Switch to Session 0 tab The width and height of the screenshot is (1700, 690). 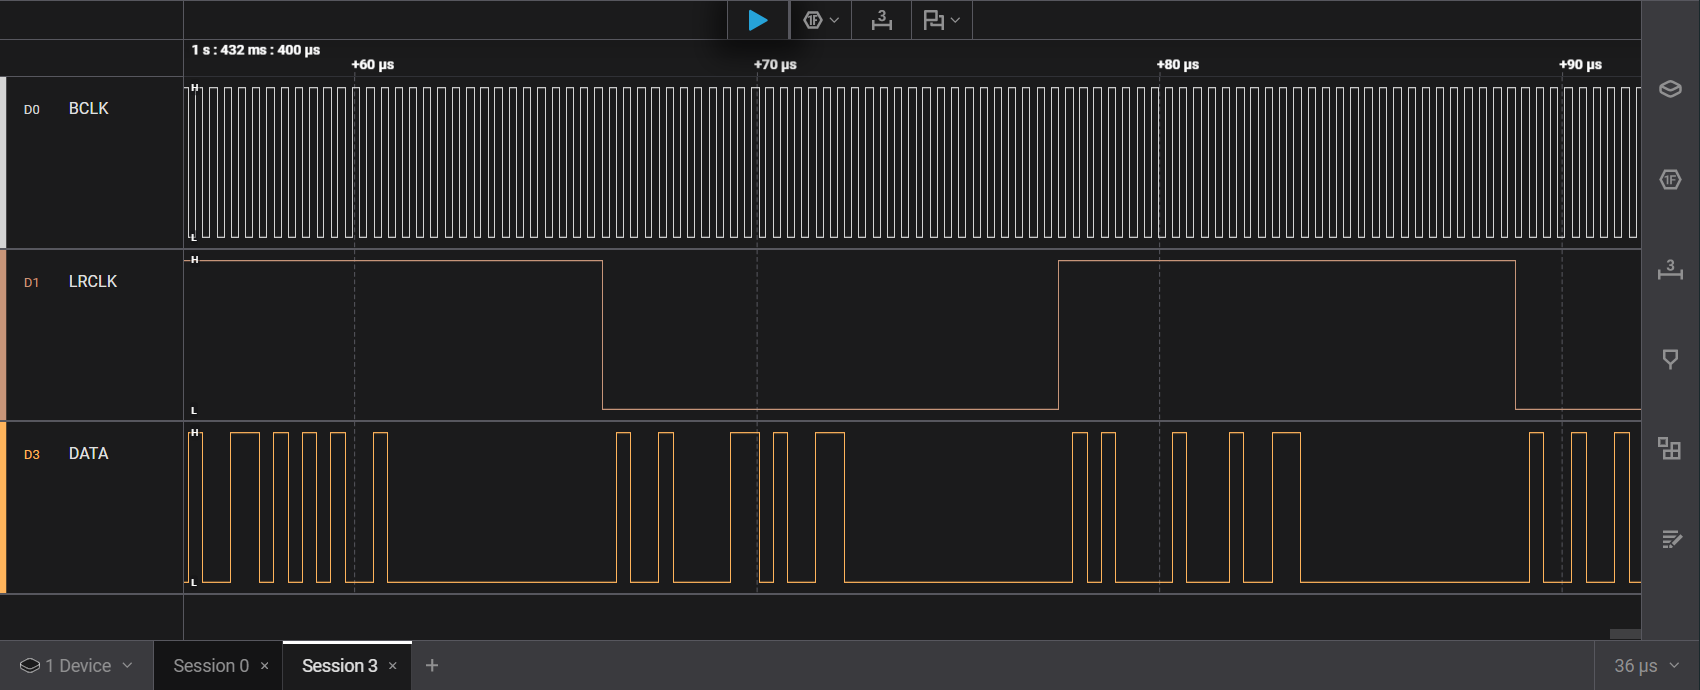210,666
